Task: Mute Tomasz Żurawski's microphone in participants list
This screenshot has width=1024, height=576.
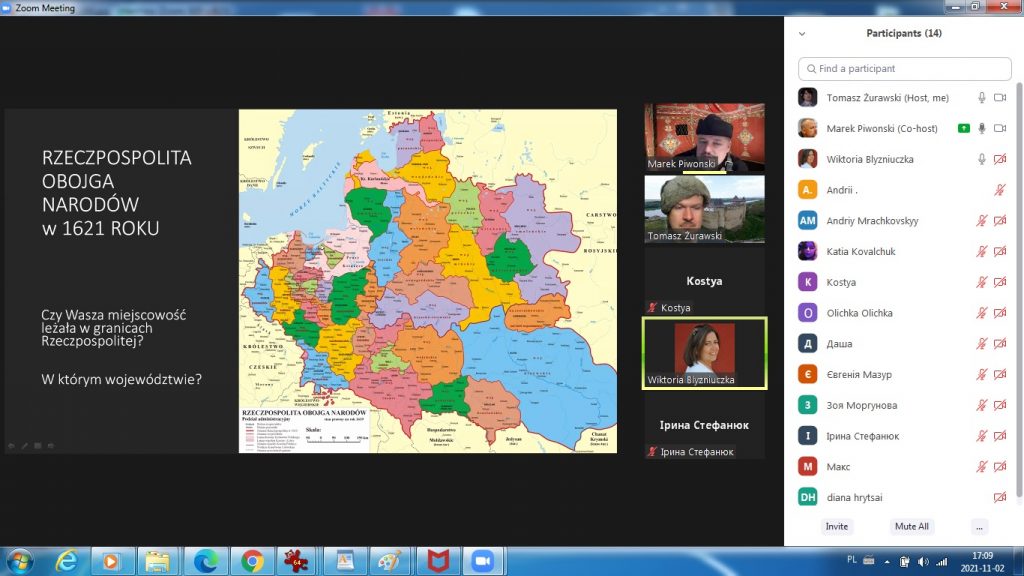Action: point(982,98)
